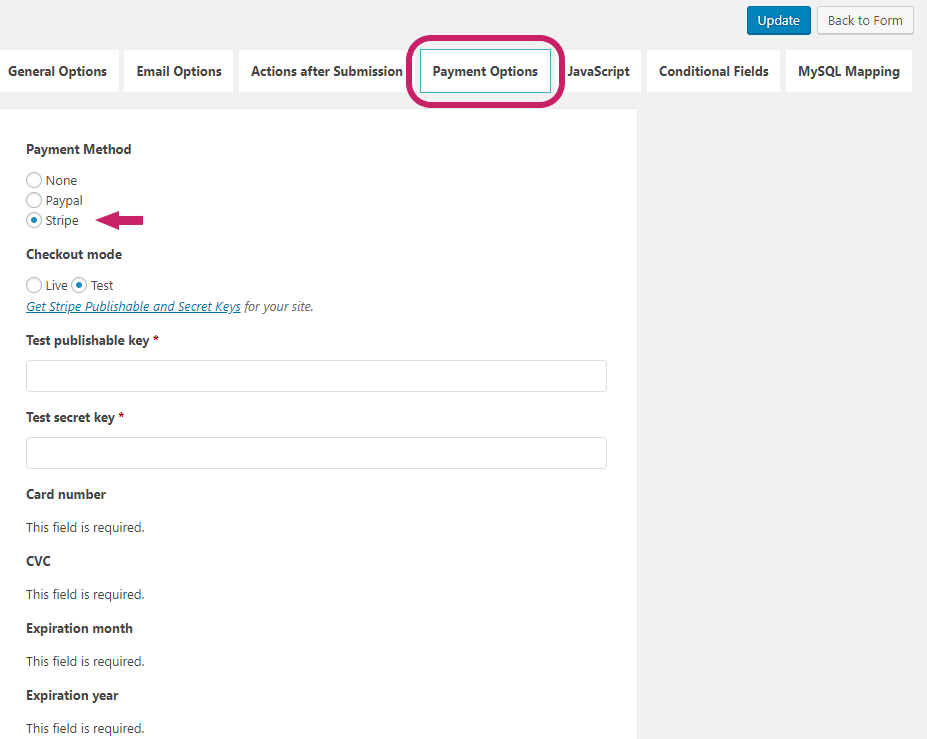Switch to Email Options tab
This screenshot has width=927, height=739.
[x=179, y=71]
